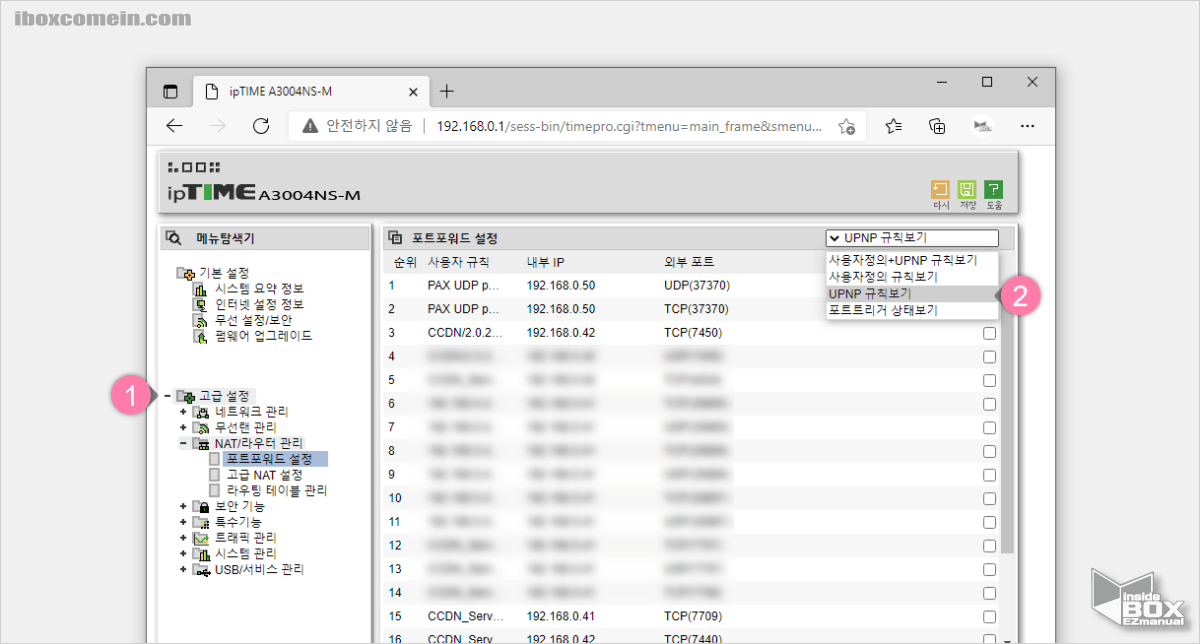Switch to the ipTIME A3004NS-M browser tab
The image size is (1200, 644).
(280, 90)
